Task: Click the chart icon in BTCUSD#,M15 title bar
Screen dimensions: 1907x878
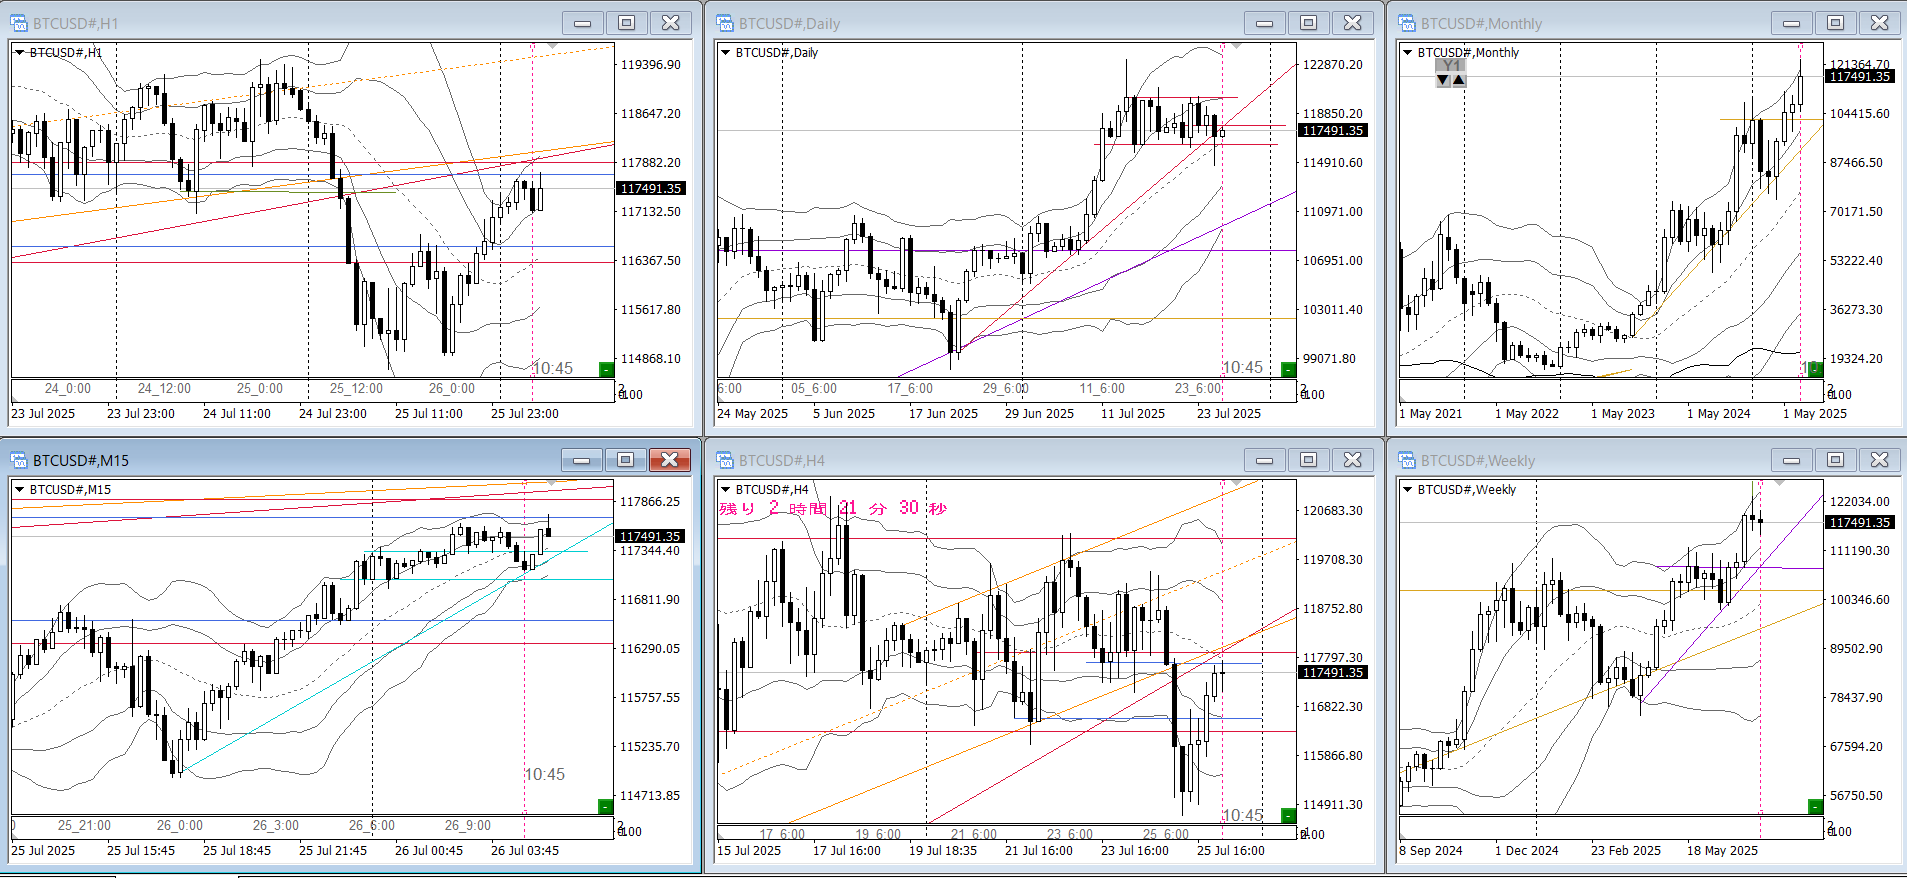Action: click(19, 460)
